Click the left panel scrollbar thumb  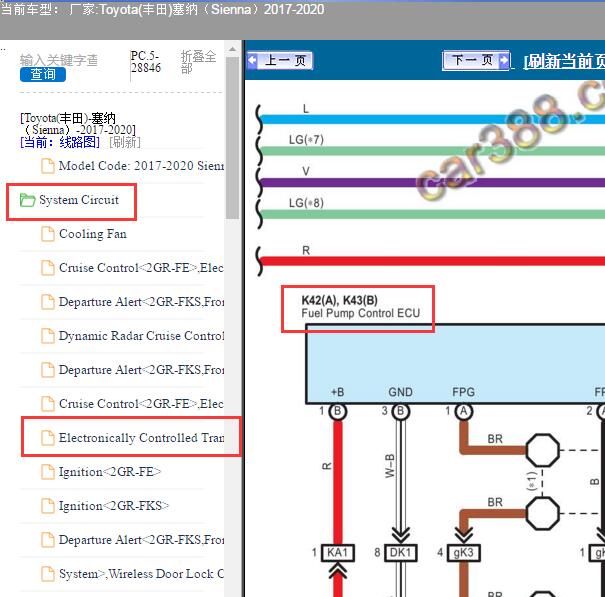coord(232,138)
